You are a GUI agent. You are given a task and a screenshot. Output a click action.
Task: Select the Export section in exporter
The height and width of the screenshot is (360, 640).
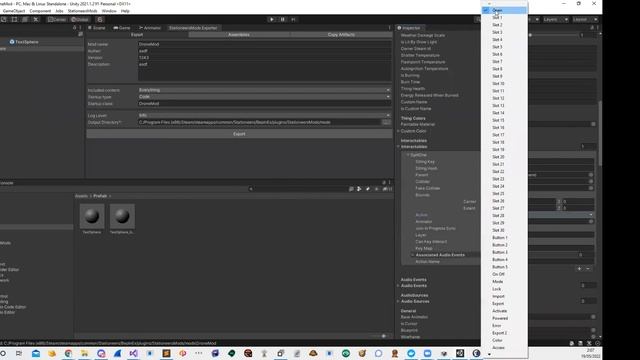coord(137,35)
